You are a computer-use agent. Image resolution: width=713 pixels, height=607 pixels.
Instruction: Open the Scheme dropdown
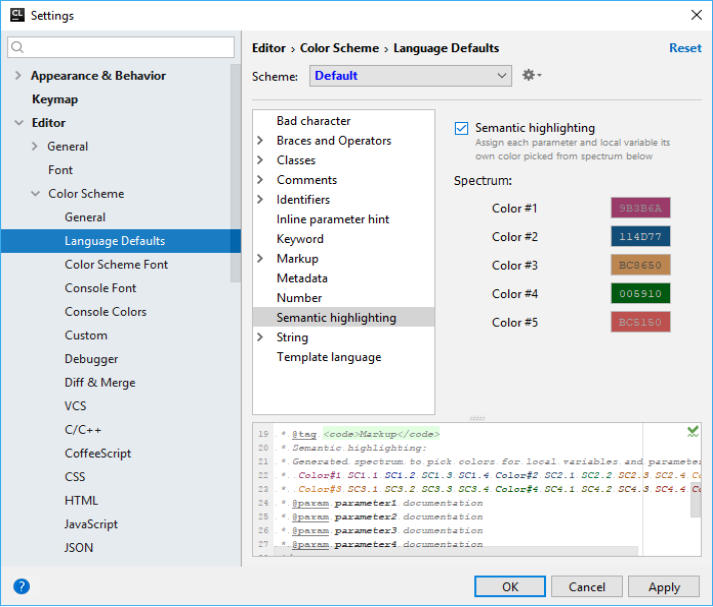(x=411, y=76)
